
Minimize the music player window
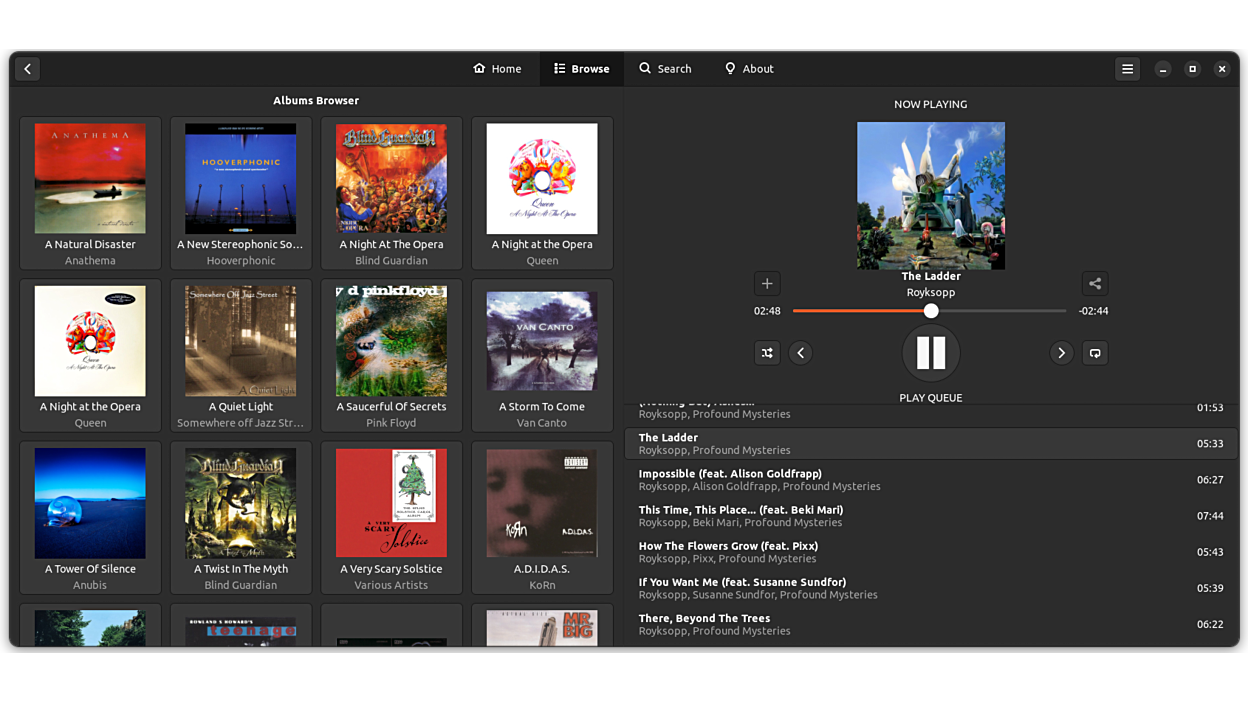1163,69
